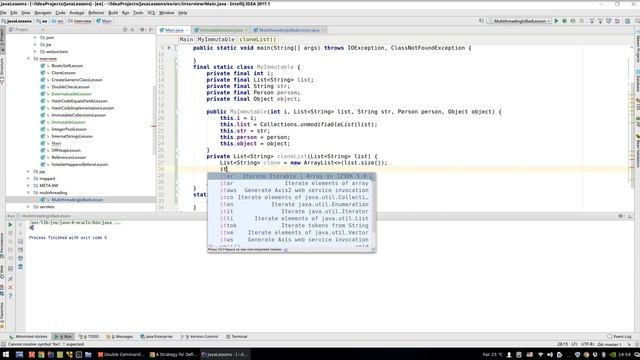This screenshot has width=640, height=360.
Task: Rerun program with green arrow in Run panel
Action: point(10,224)
